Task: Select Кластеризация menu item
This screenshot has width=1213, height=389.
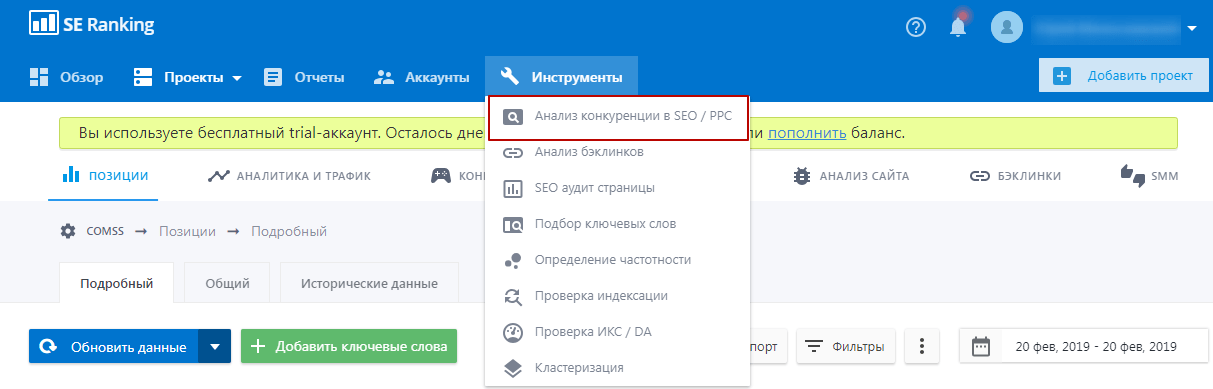Action: (x=617, y=368)
